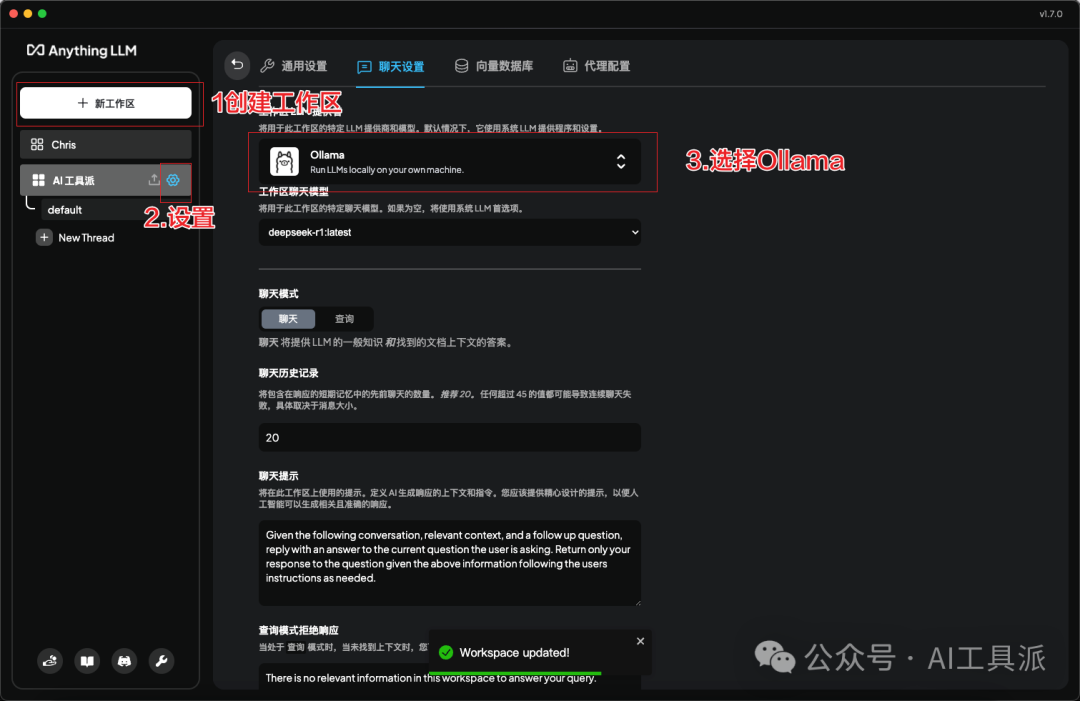1080x701 pixels.
Task: Click inside the chat prompt textarea
Action: [450, 563]
